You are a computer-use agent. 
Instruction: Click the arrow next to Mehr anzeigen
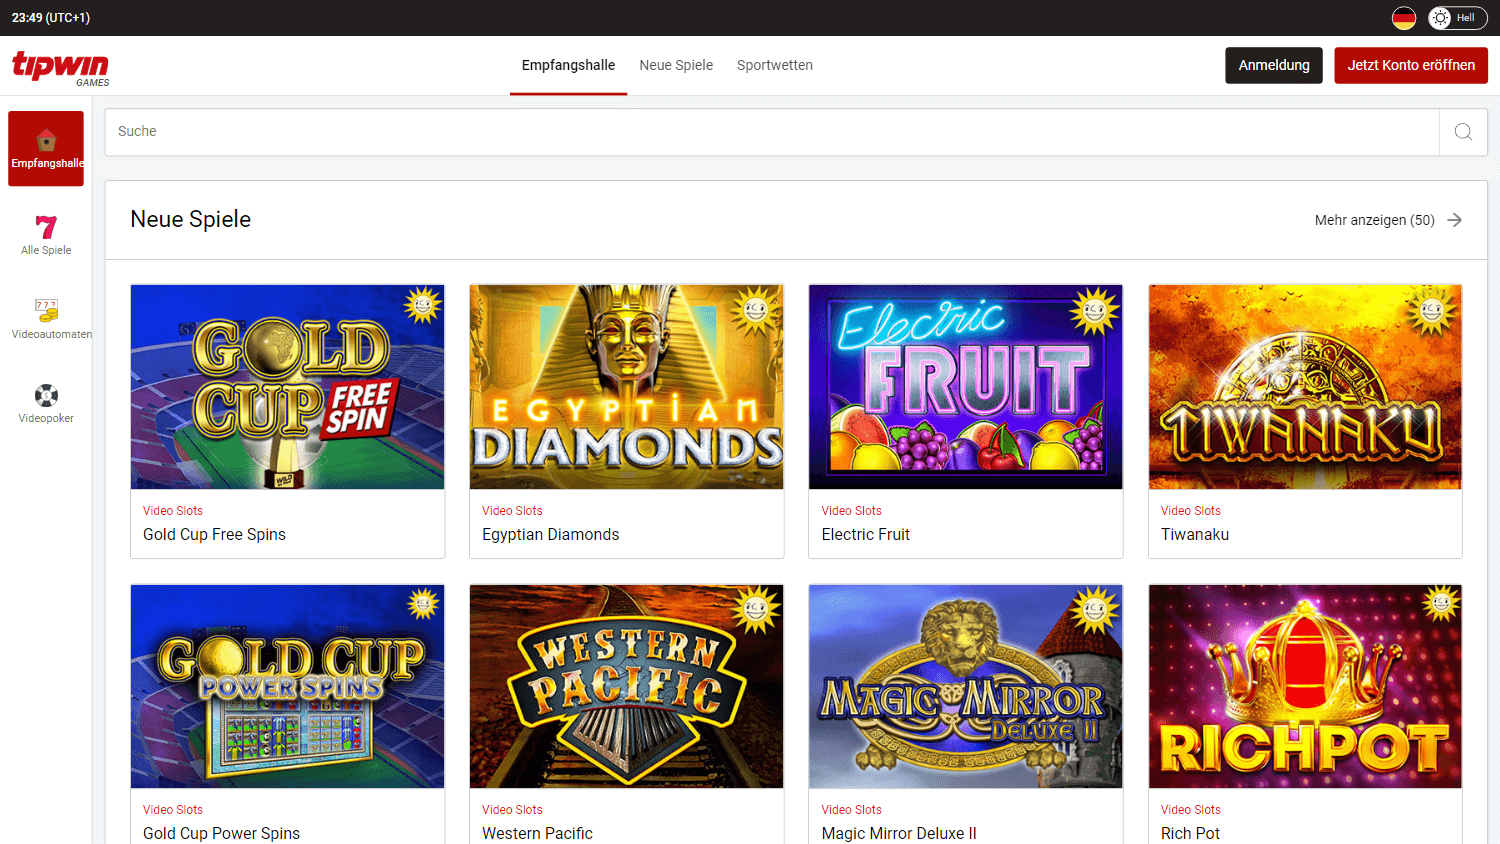(x=1454, y=220)
